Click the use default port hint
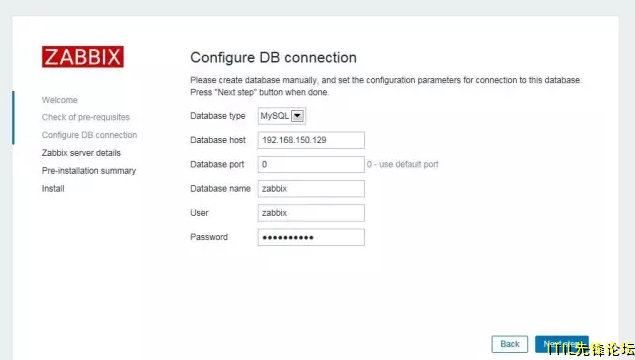This screenshot has height=360, width=635. pyautogui.click(x=403, y=164)
